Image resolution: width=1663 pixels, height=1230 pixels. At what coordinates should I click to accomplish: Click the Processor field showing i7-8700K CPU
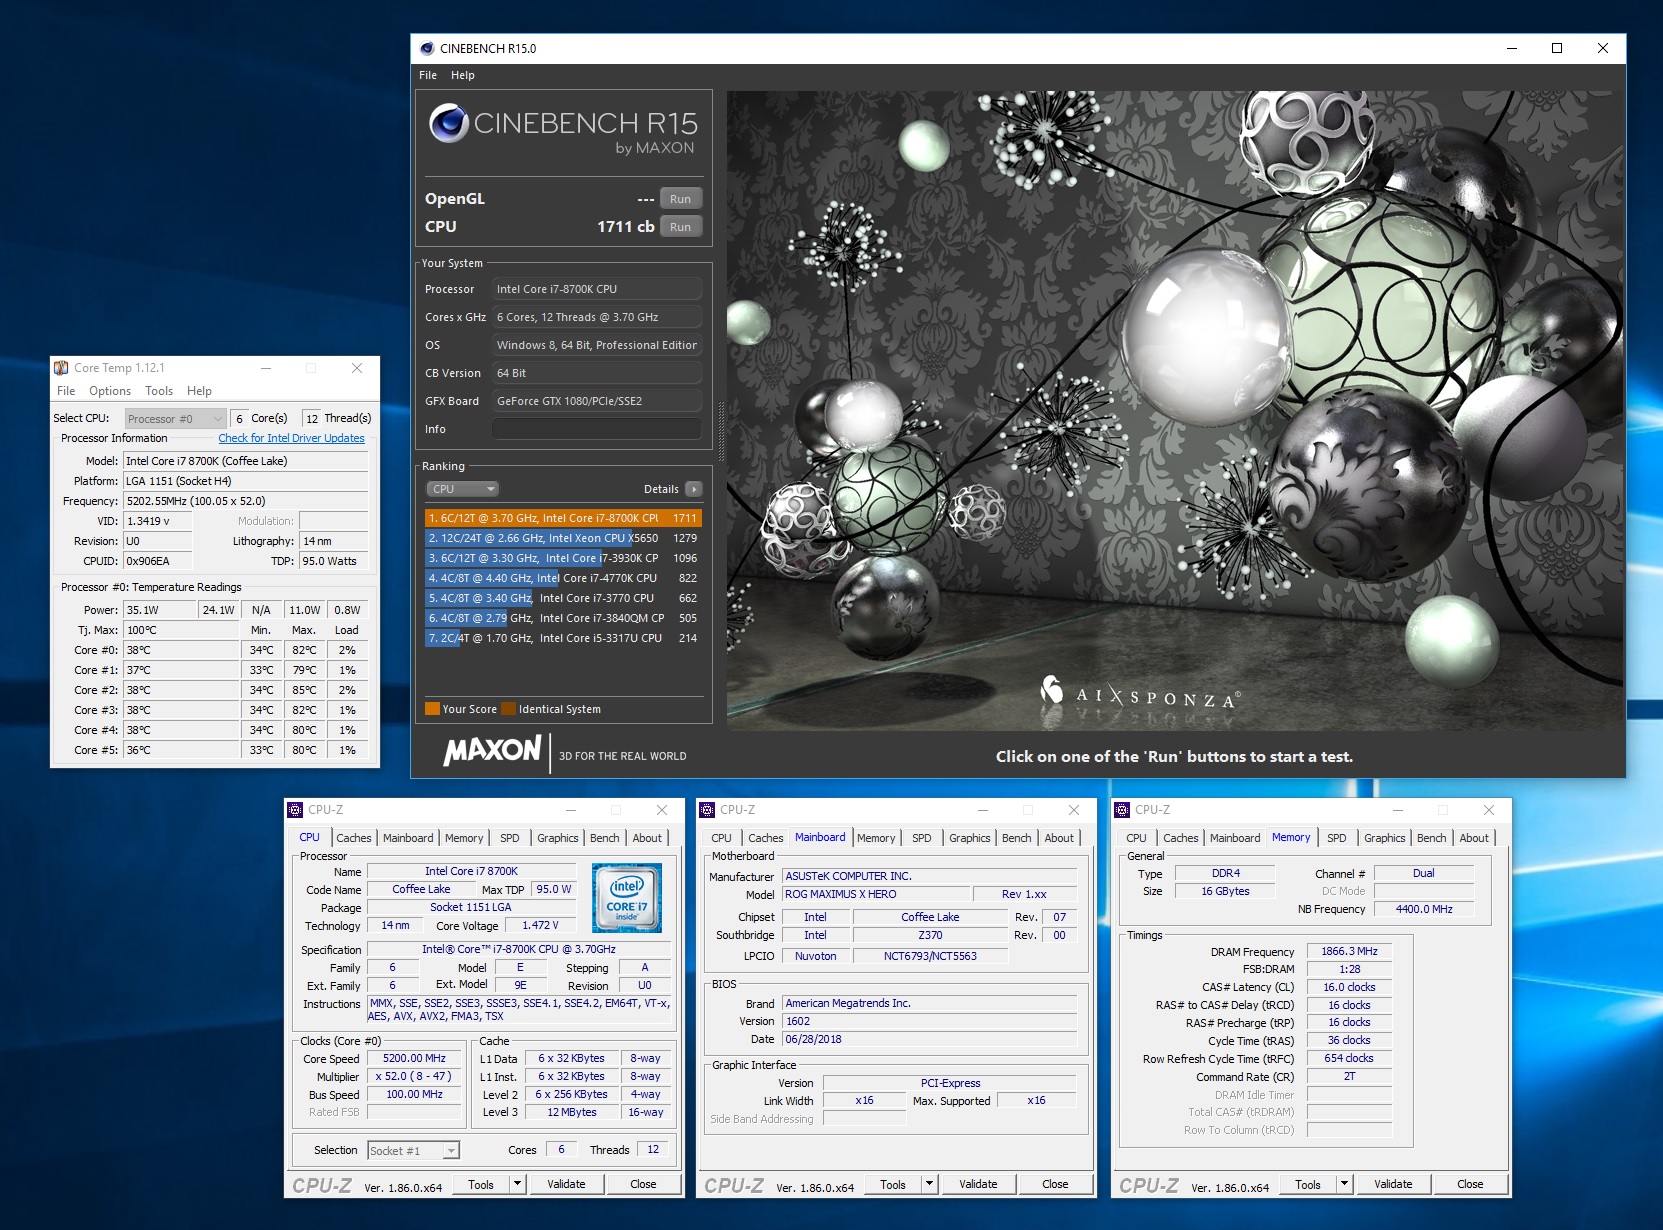[x=596, y=289]
